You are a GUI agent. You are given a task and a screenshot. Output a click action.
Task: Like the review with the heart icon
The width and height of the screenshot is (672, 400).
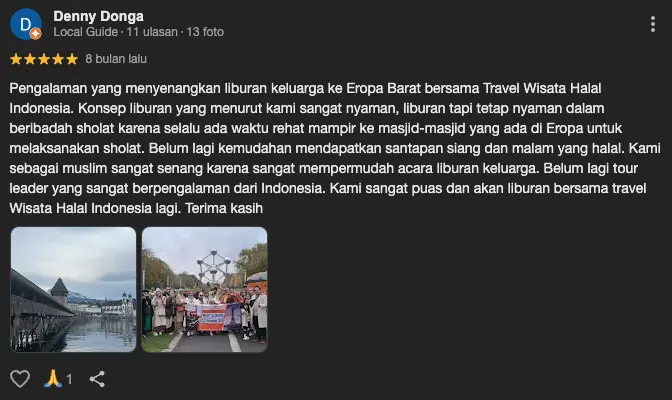tap(20, 379)
